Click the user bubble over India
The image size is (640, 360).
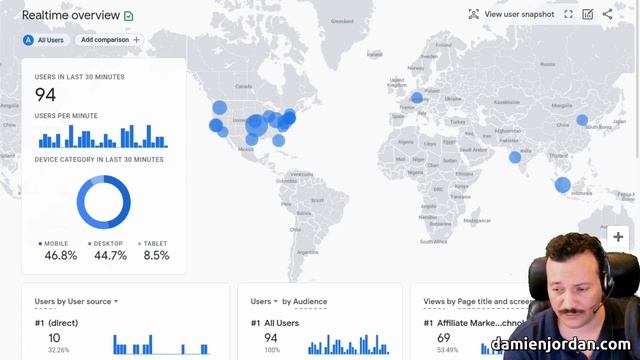515,157
